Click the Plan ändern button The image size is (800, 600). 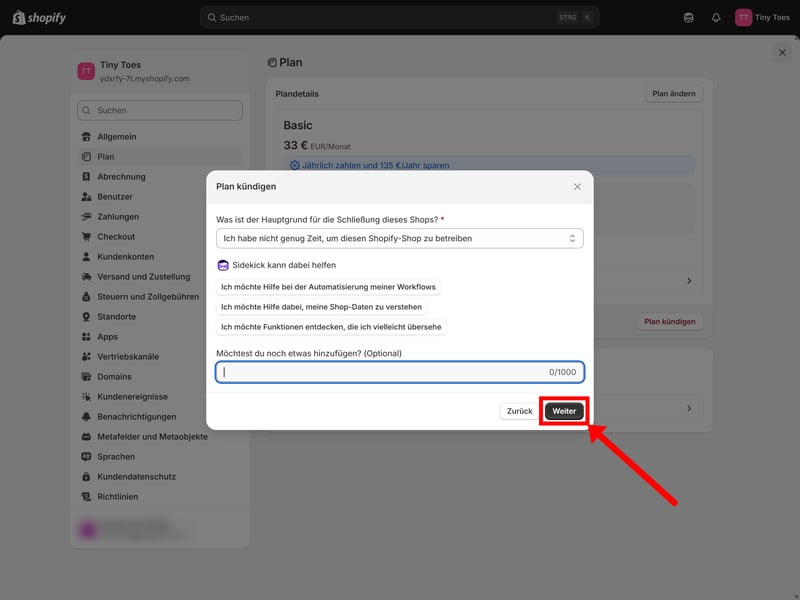click(673, 94)
